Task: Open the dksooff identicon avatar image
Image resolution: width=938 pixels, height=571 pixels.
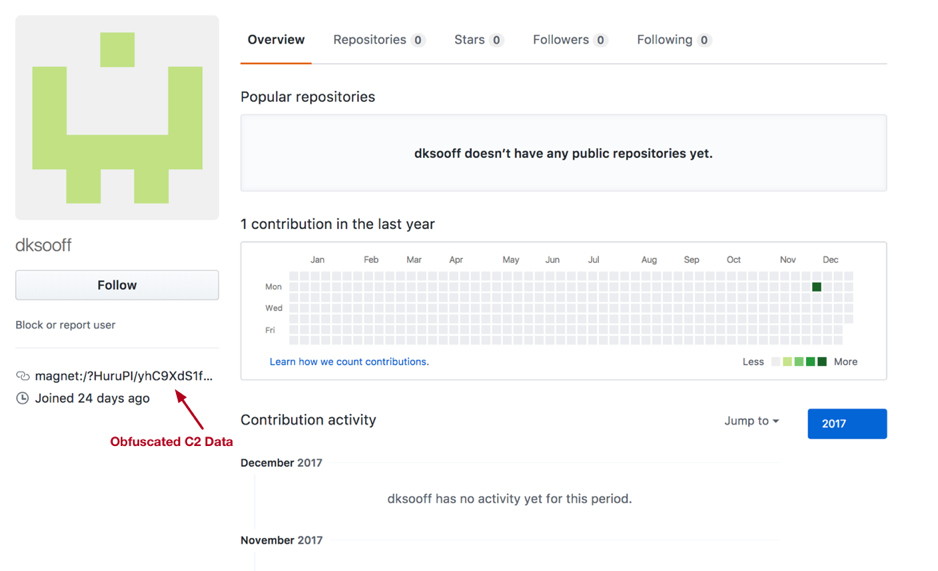Action: [x=117, y=118]
